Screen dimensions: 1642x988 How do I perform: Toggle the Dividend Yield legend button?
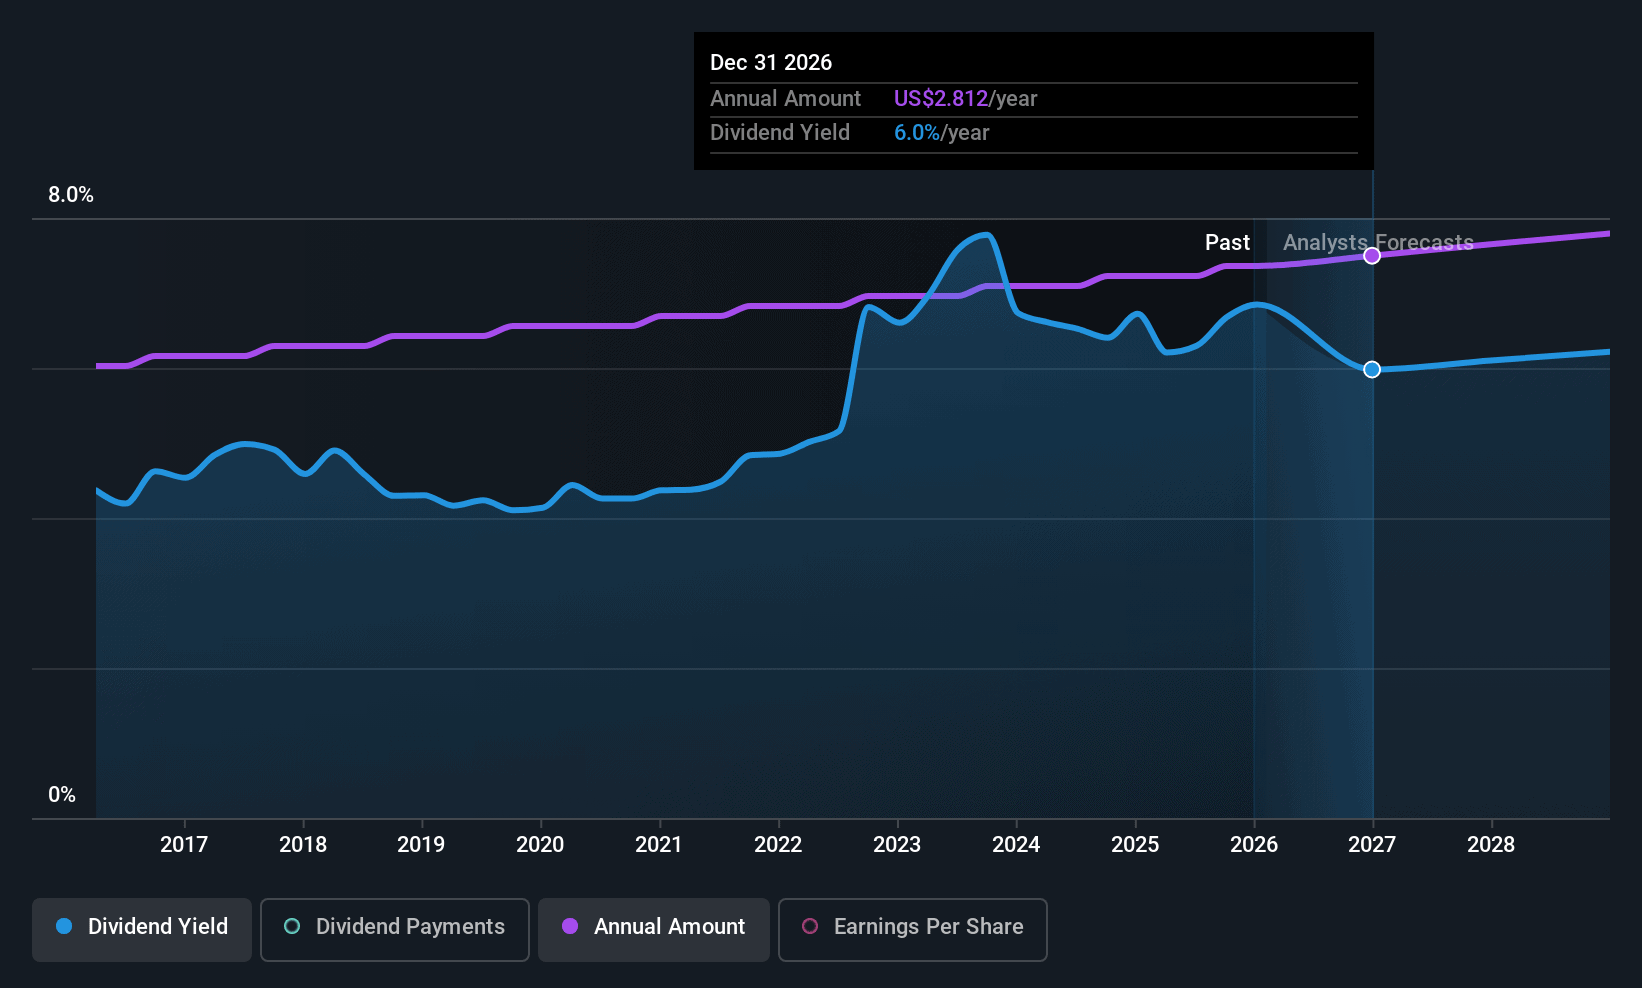(x=142, y=929)
